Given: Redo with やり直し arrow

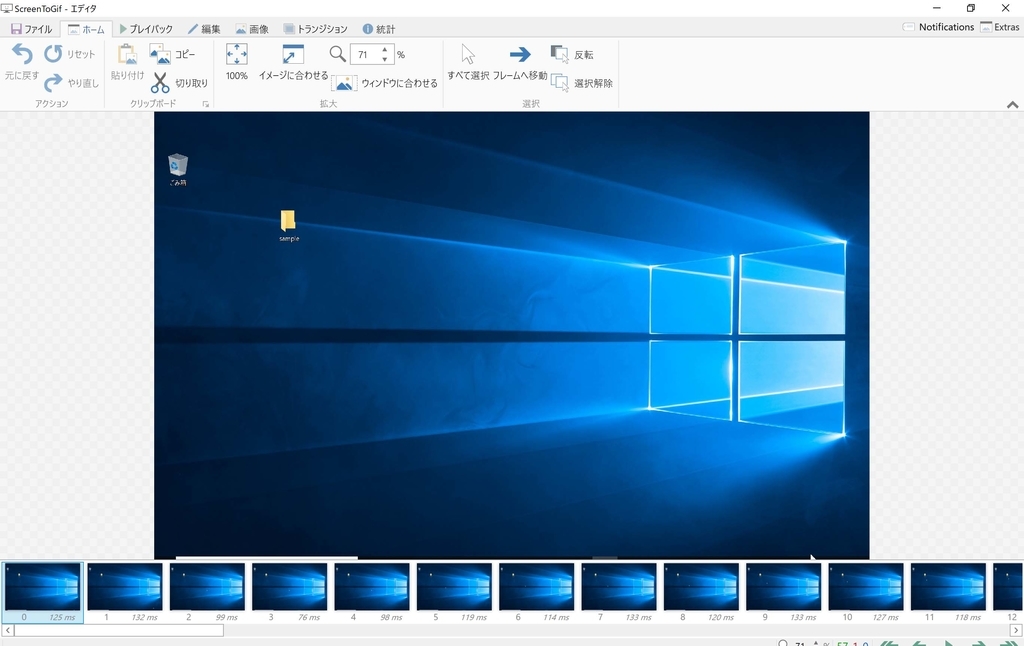Looking at the screenshot, I should 53,82.
